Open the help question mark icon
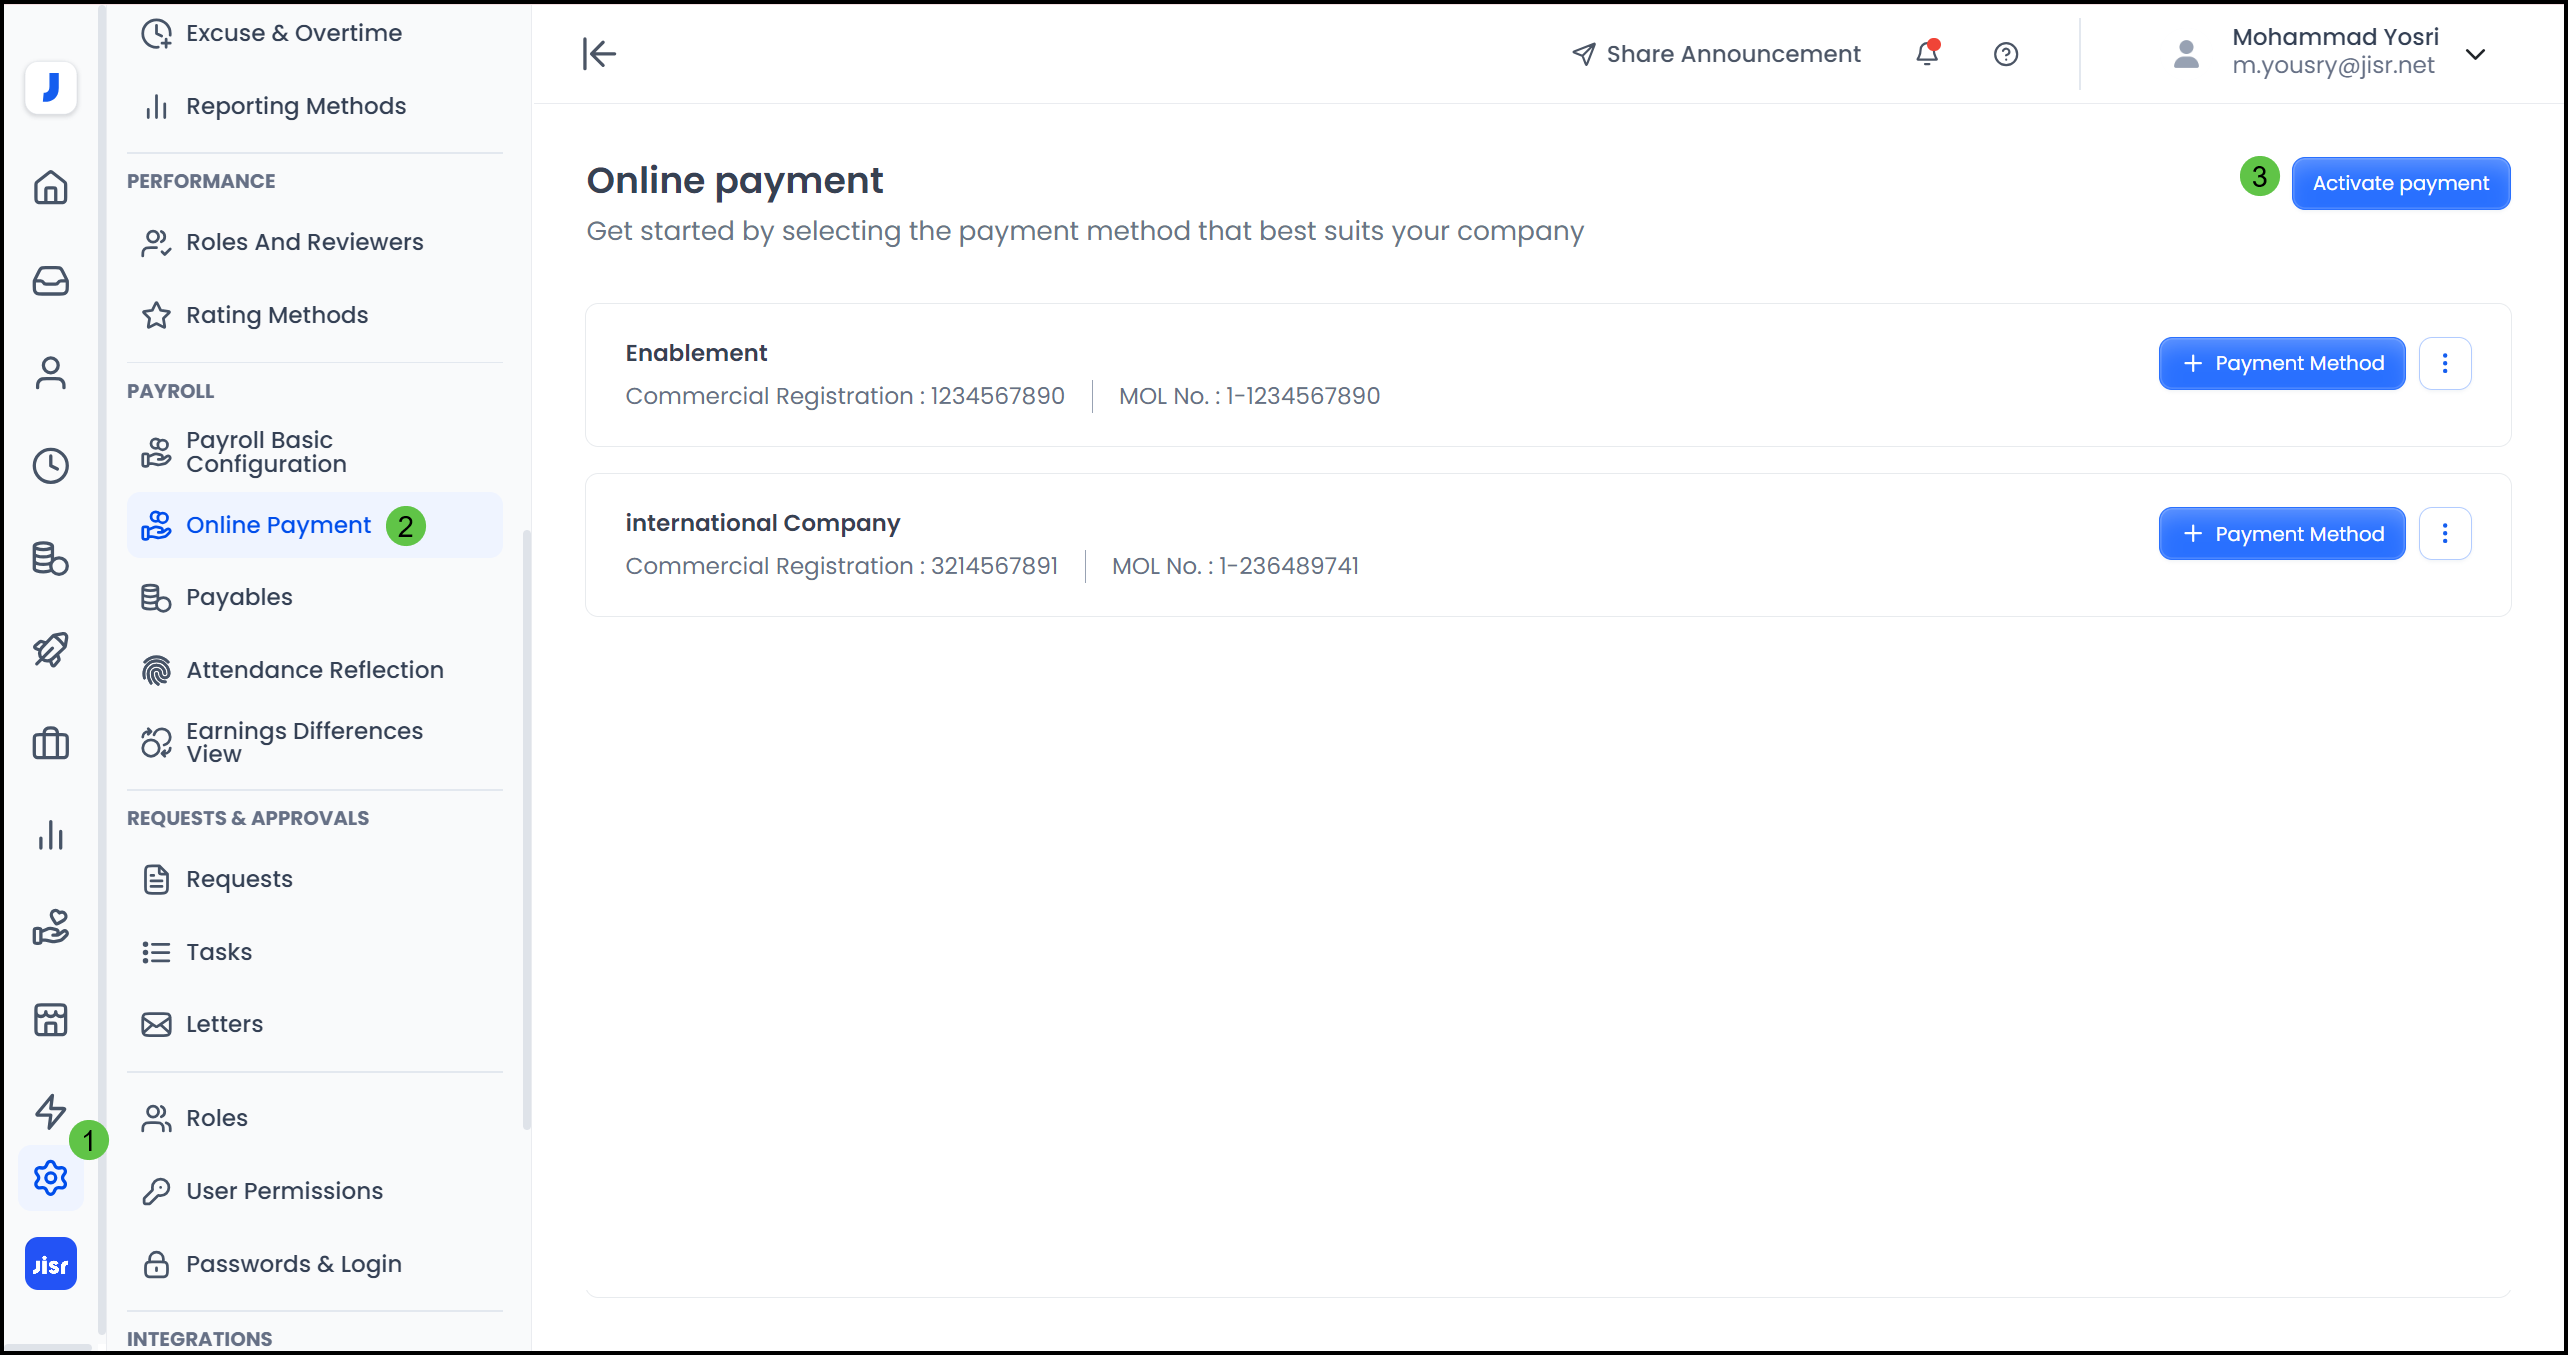The height and width of the screenshot is (1355, 2568). click(x=2006, y=53)
